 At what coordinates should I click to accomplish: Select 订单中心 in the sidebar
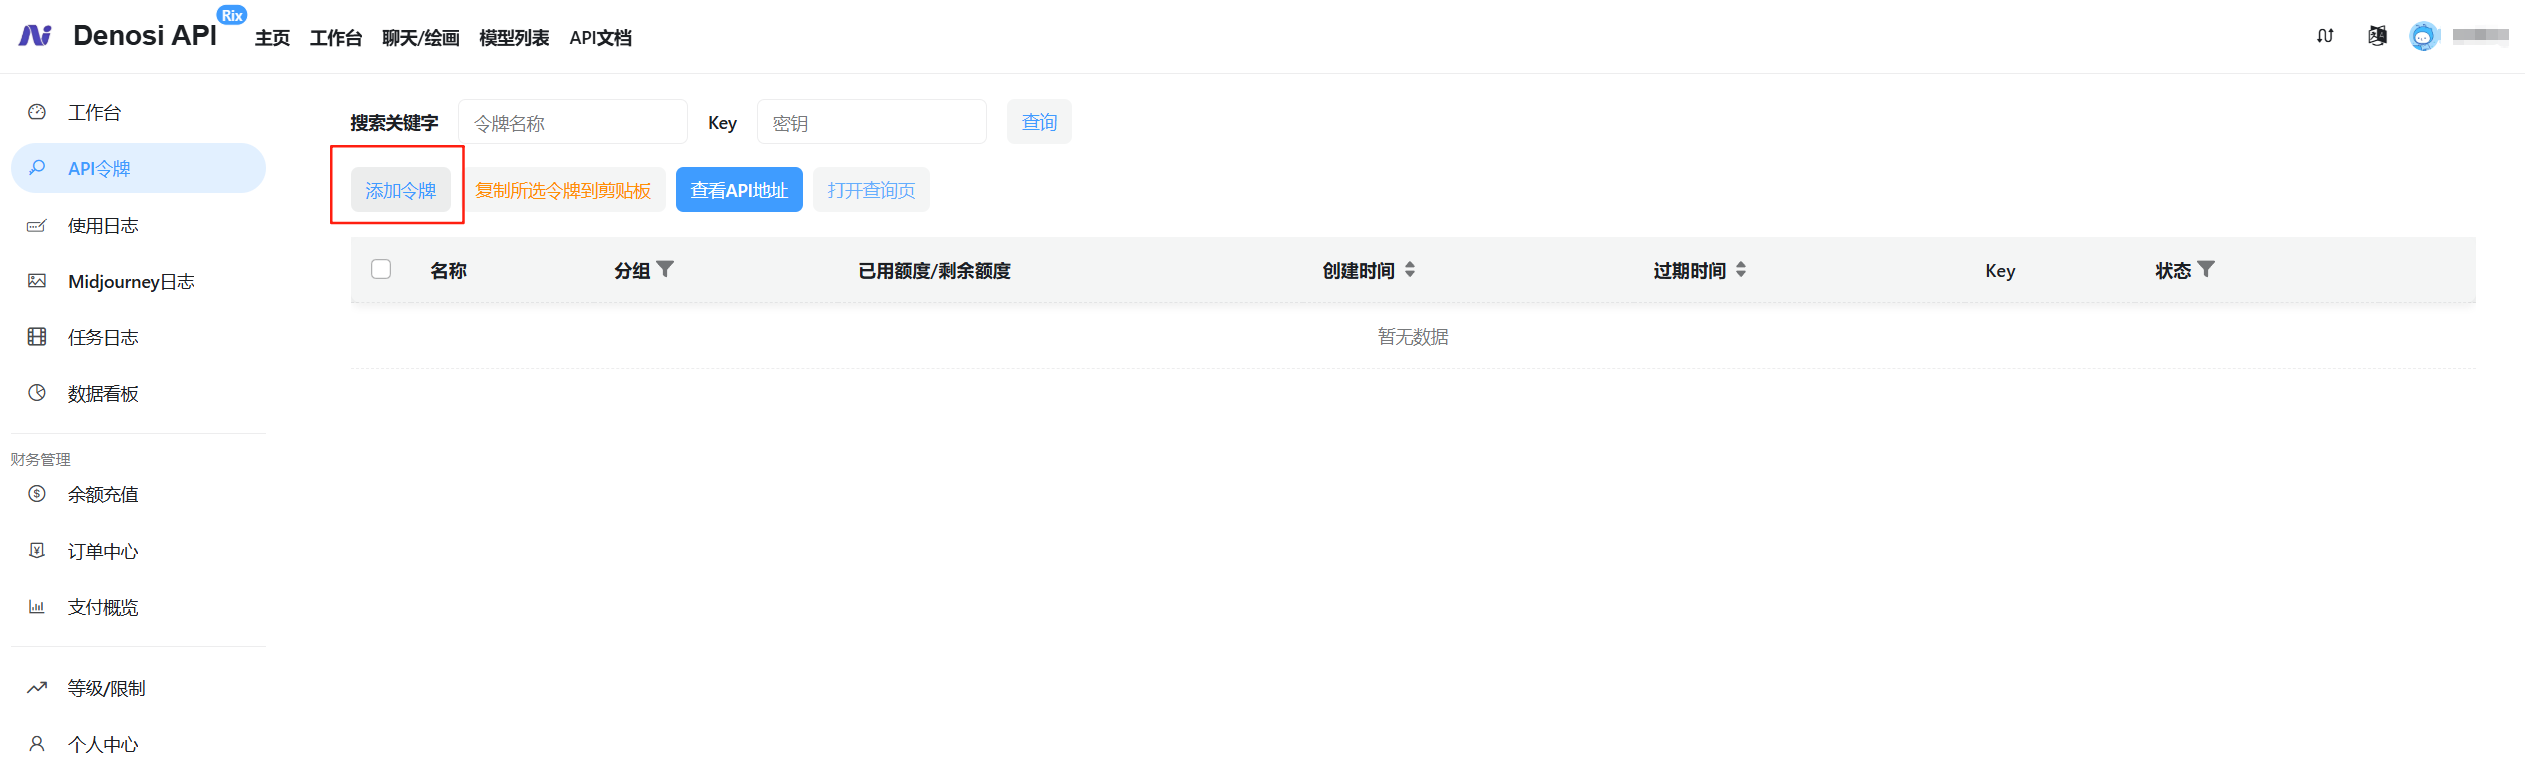coord(138,550)
